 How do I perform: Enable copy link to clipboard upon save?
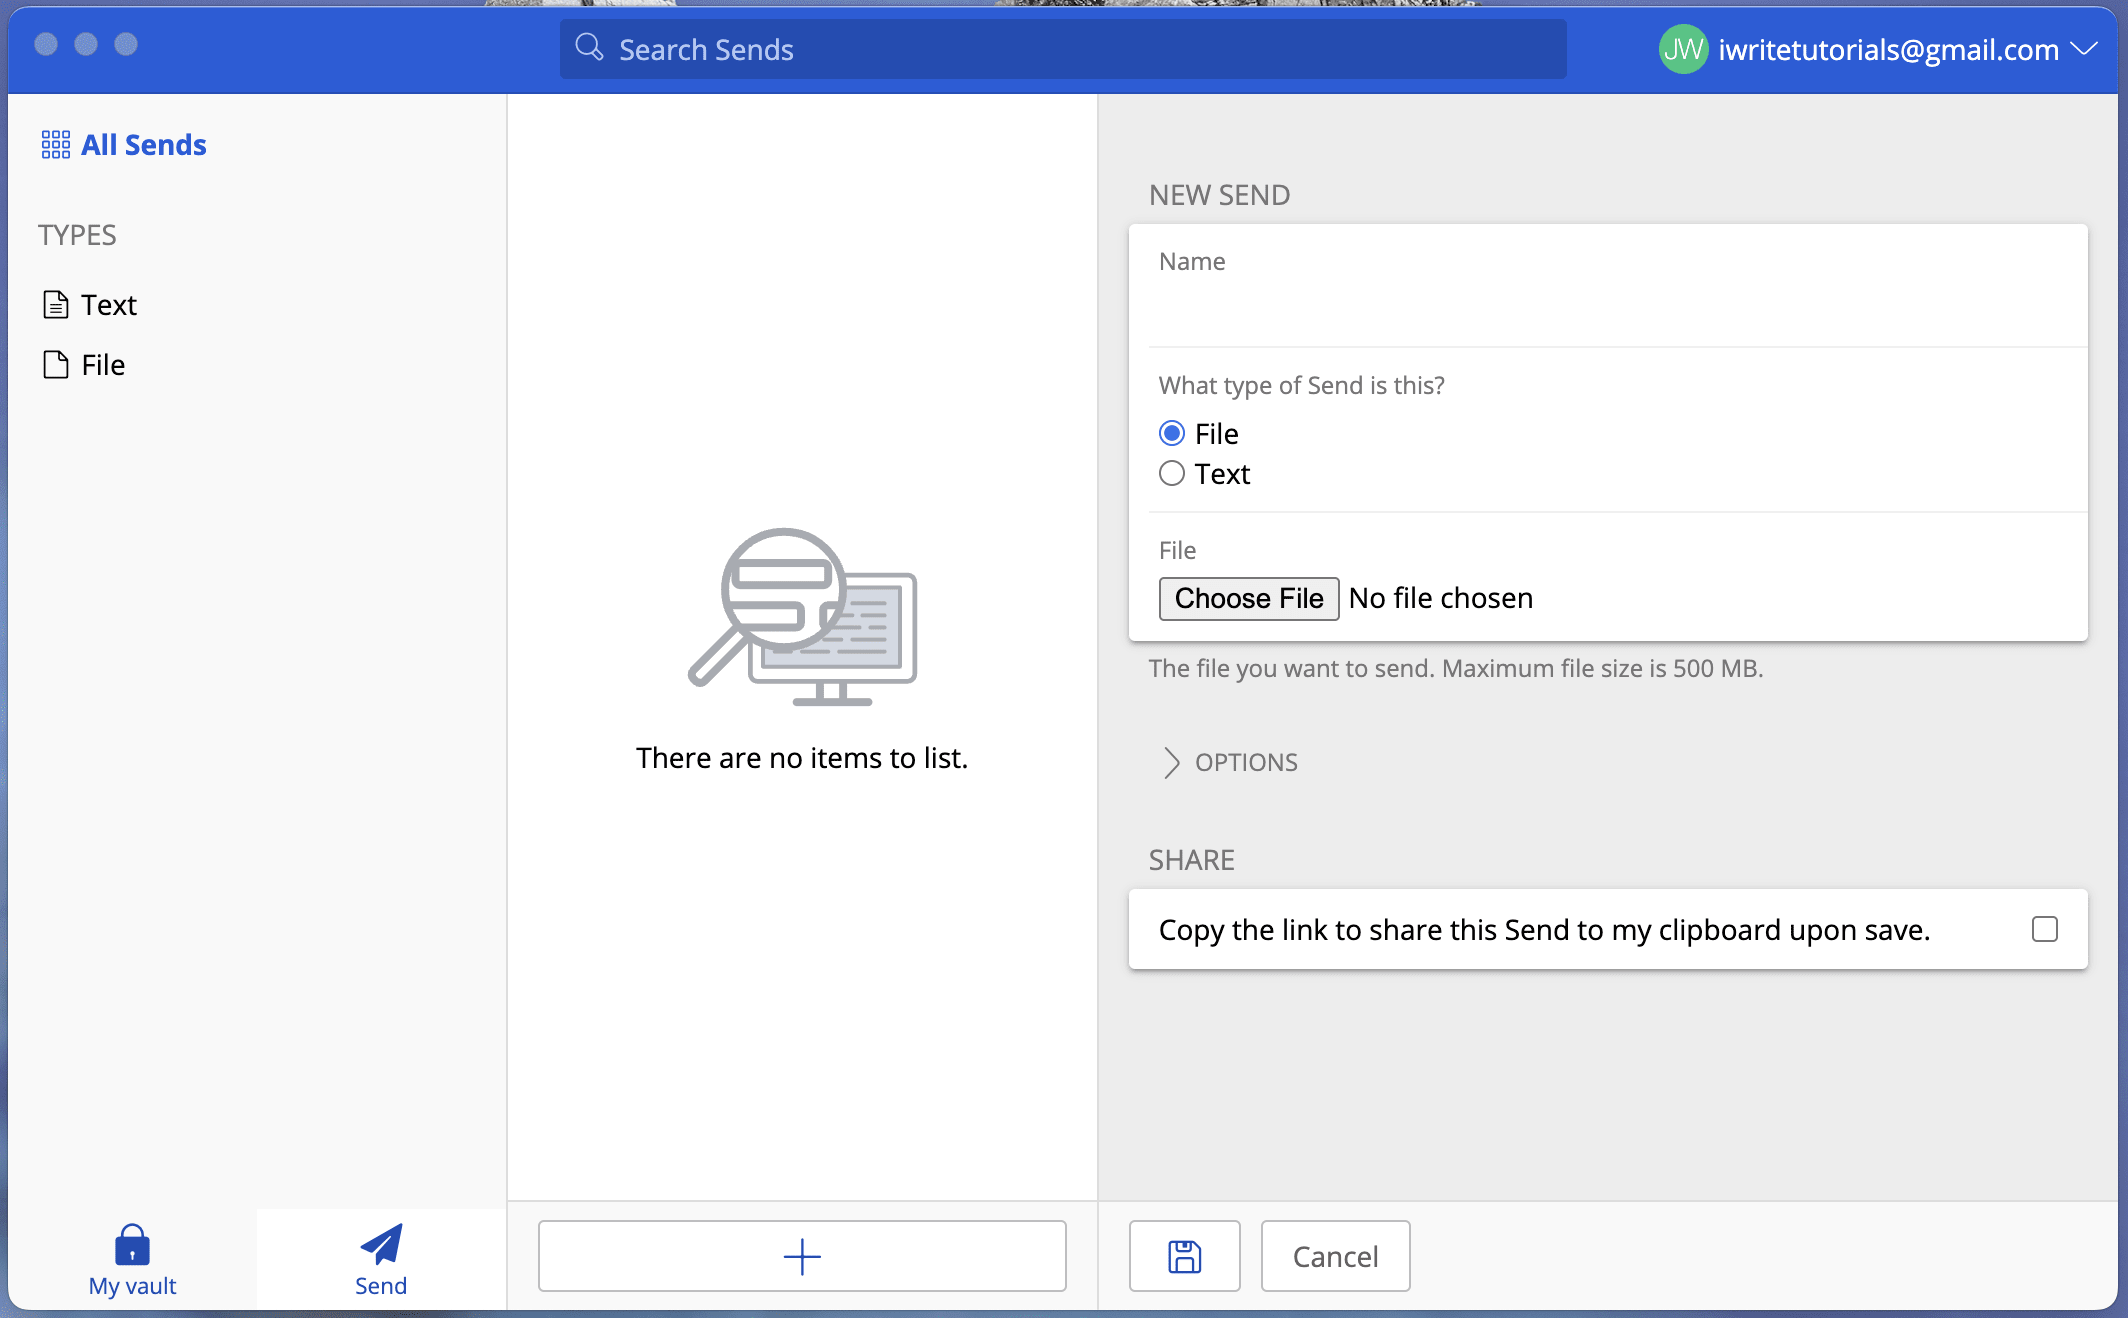[2044, 929]
